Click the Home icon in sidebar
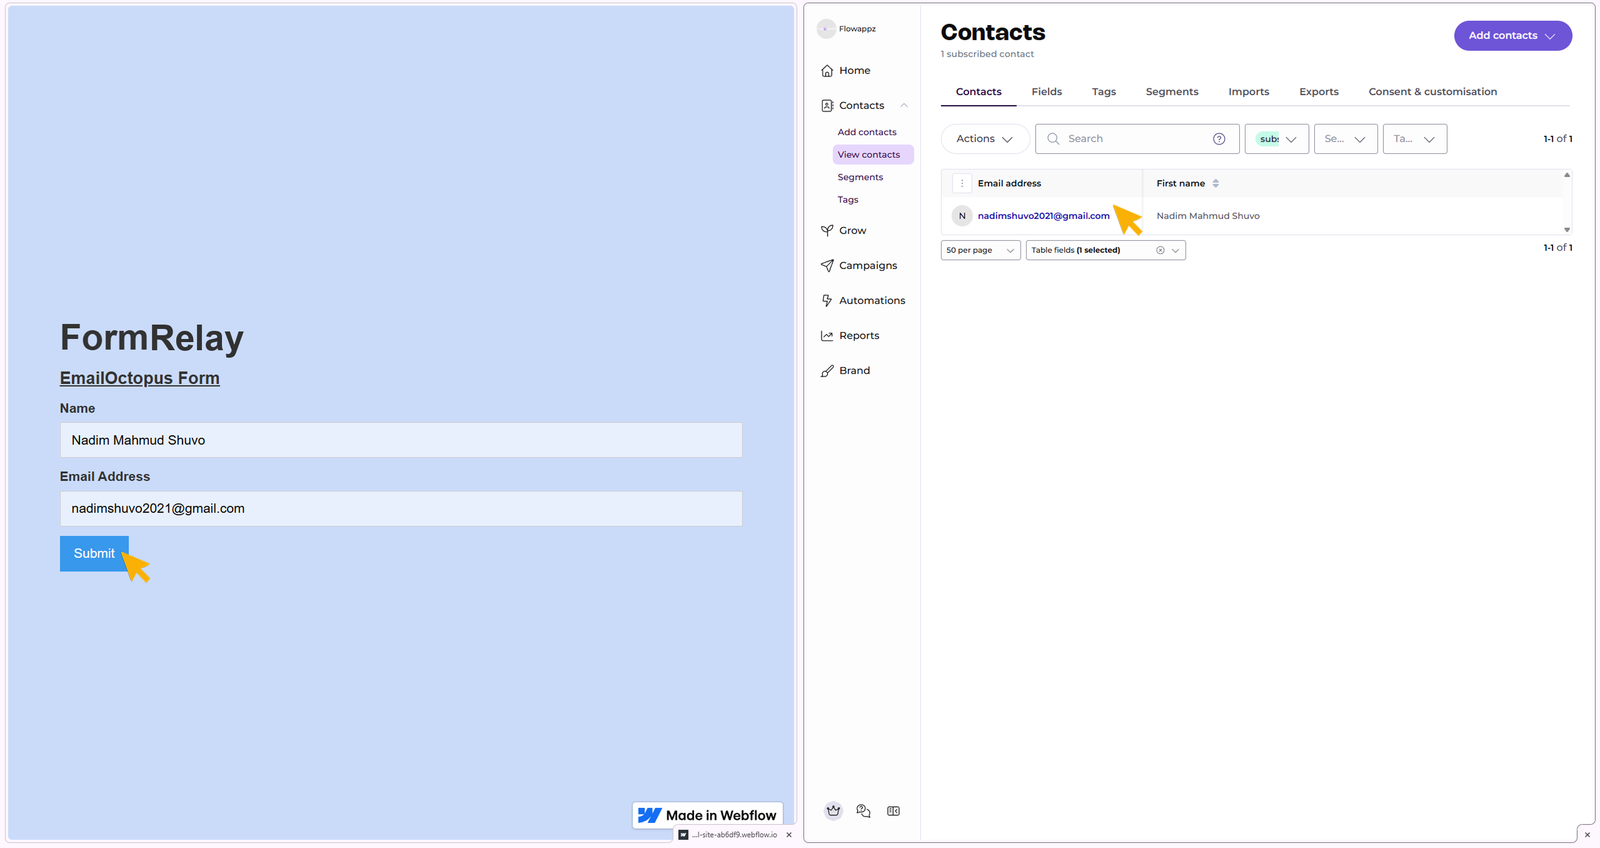Viewport: 1600px width, 848px height. coord(827,71)
